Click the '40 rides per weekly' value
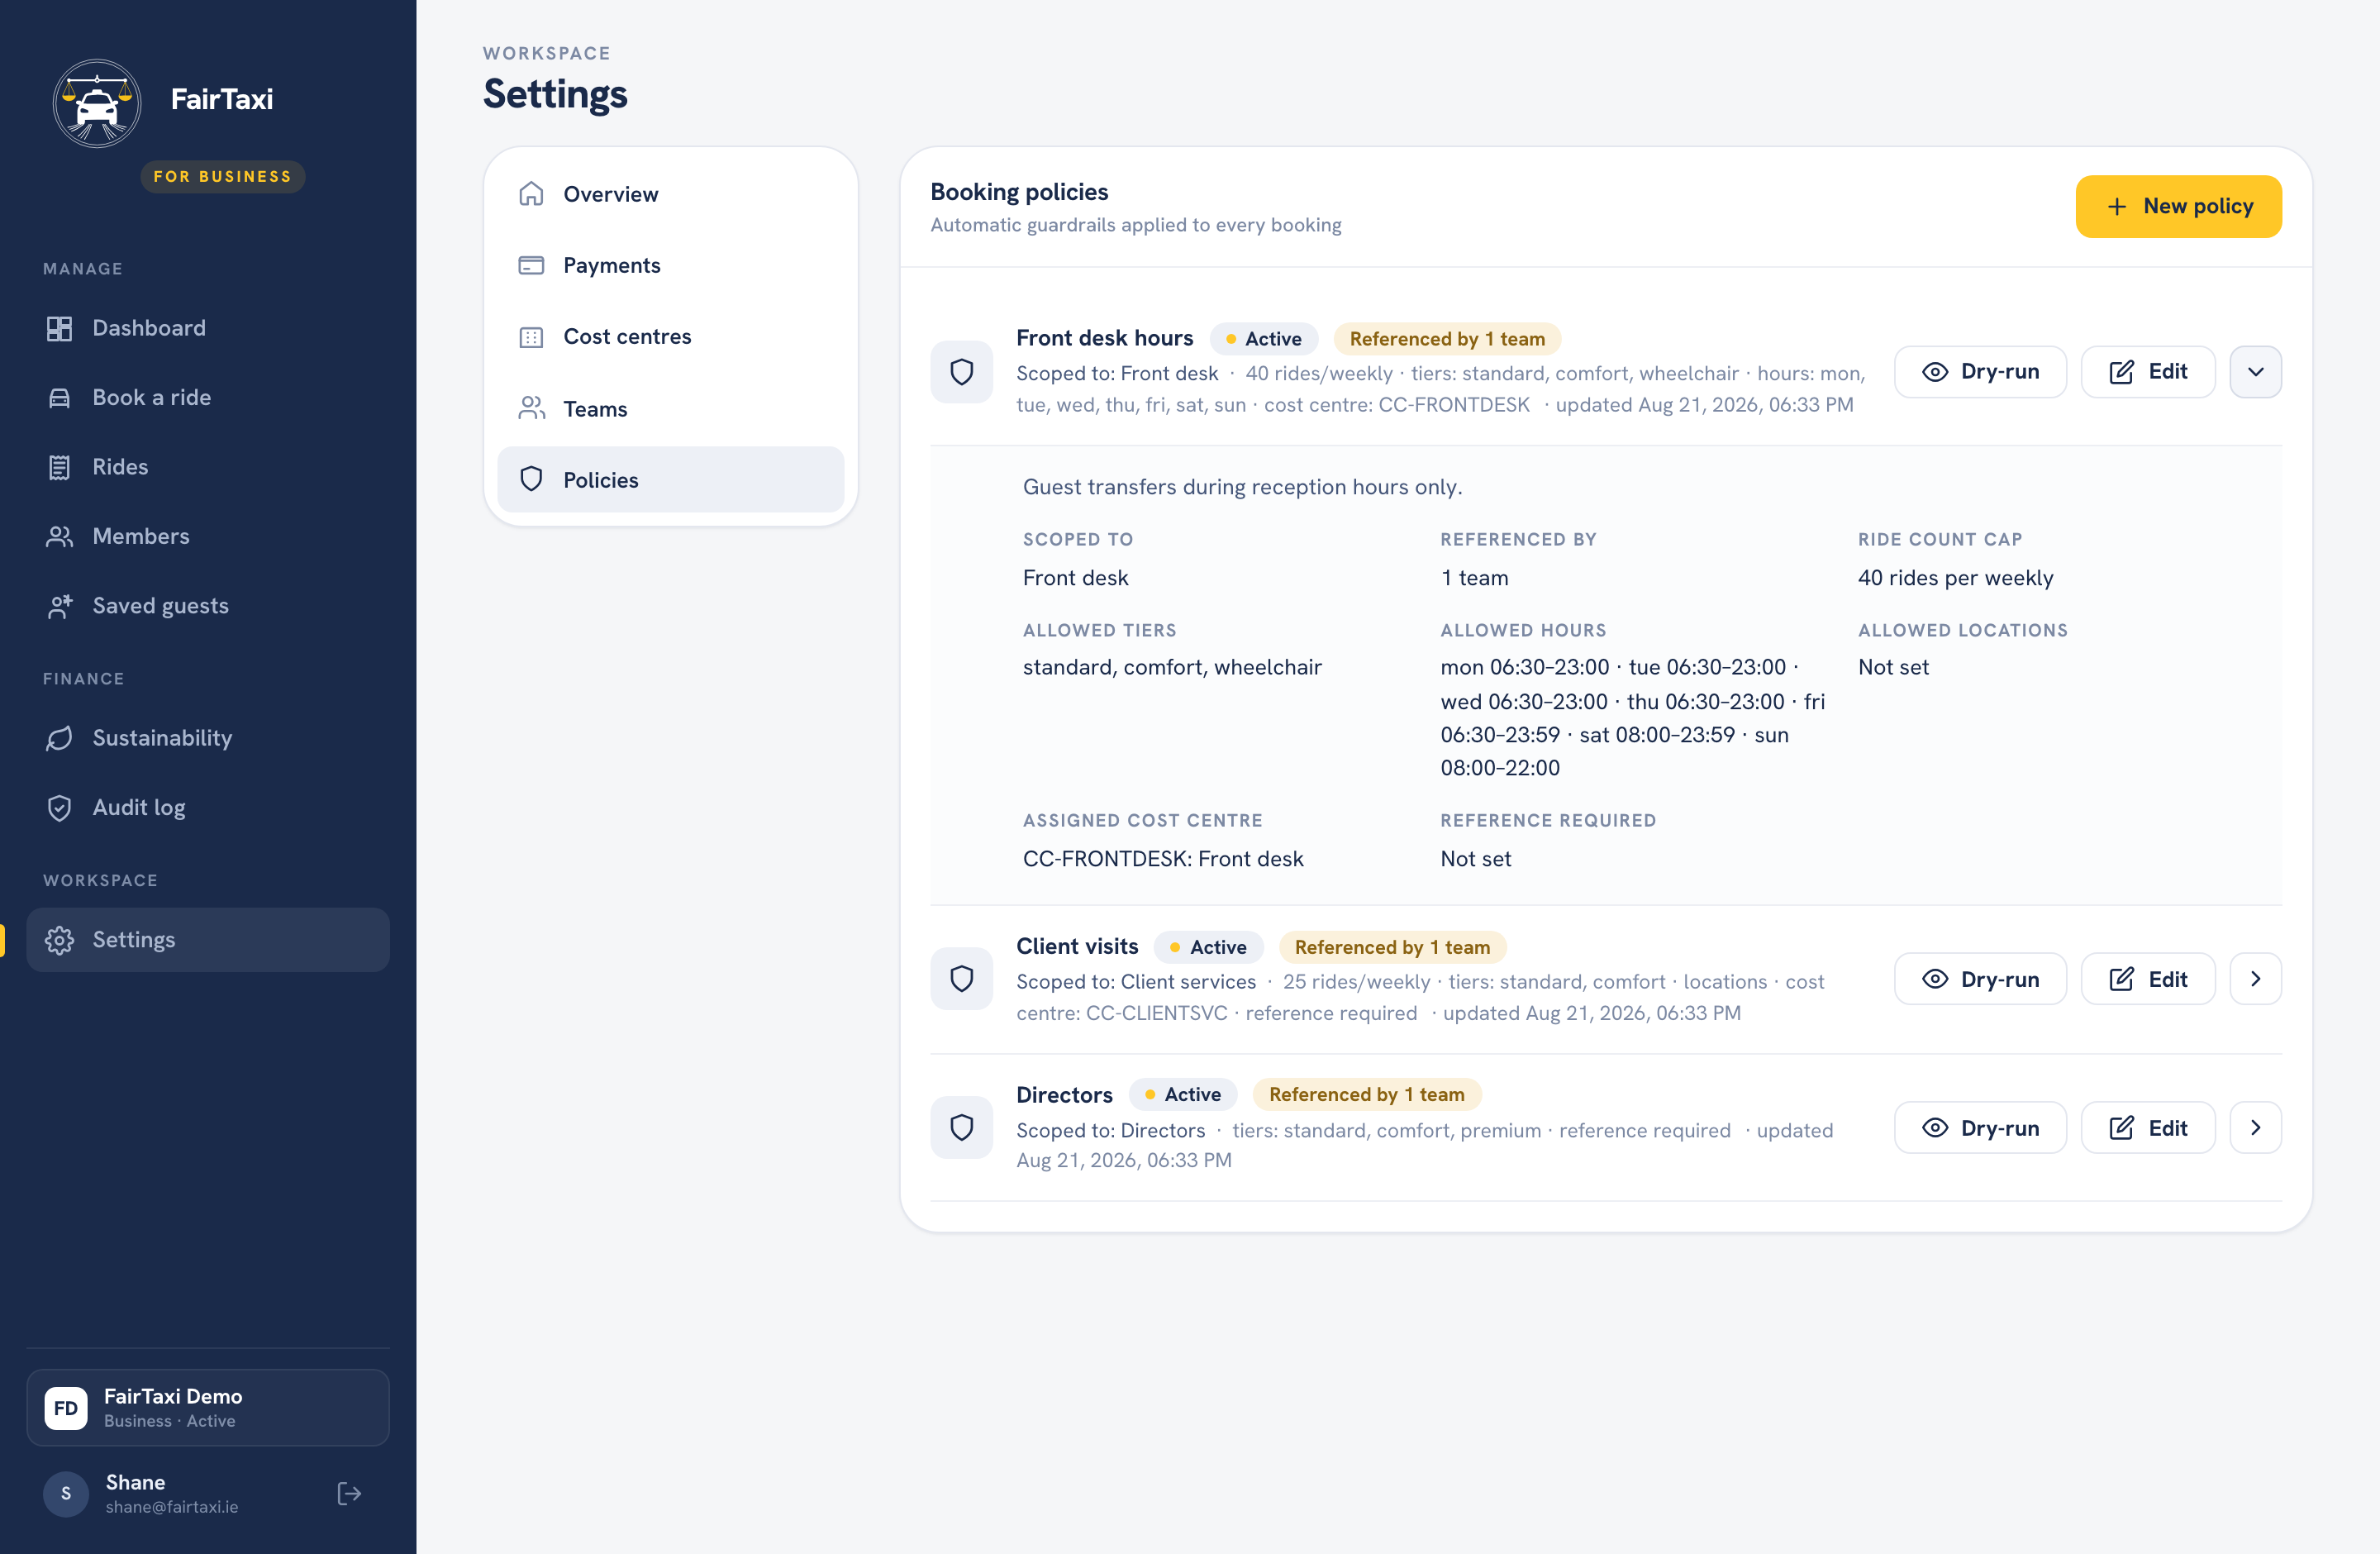2380x1554 pixels. pos(1955,578)
